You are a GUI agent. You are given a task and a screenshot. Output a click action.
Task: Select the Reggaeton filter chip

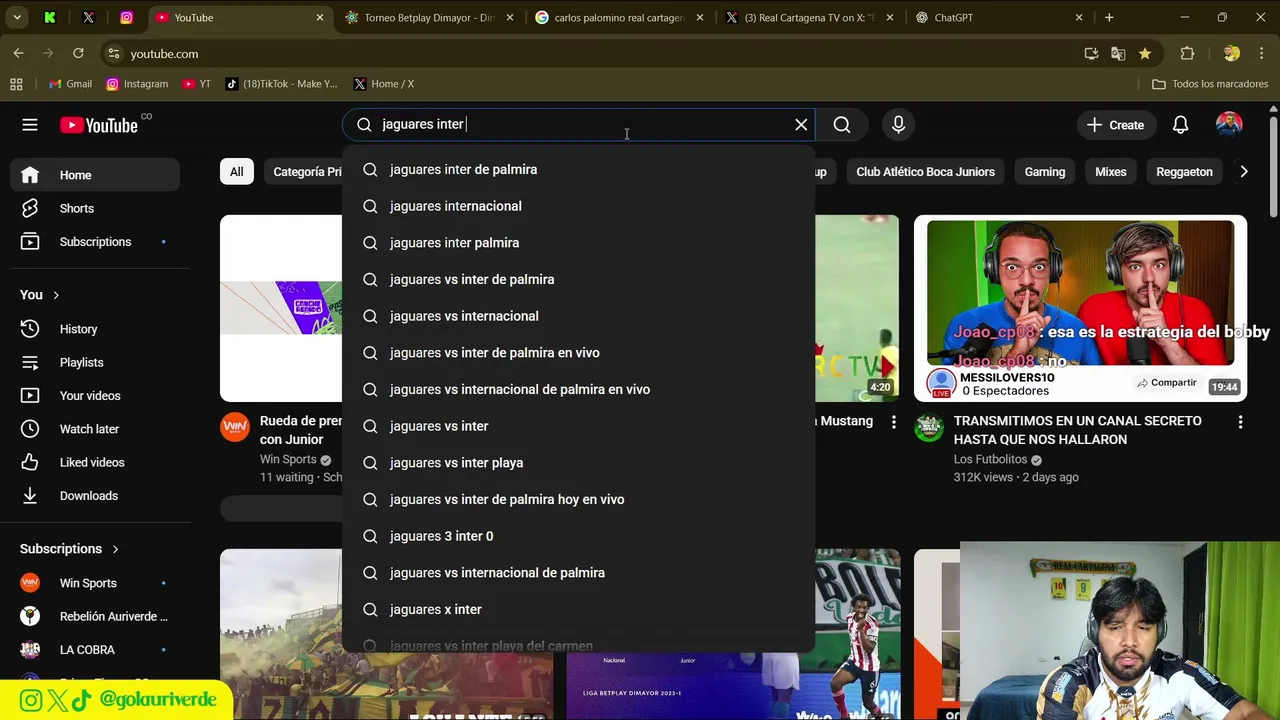pos(1184,172)
